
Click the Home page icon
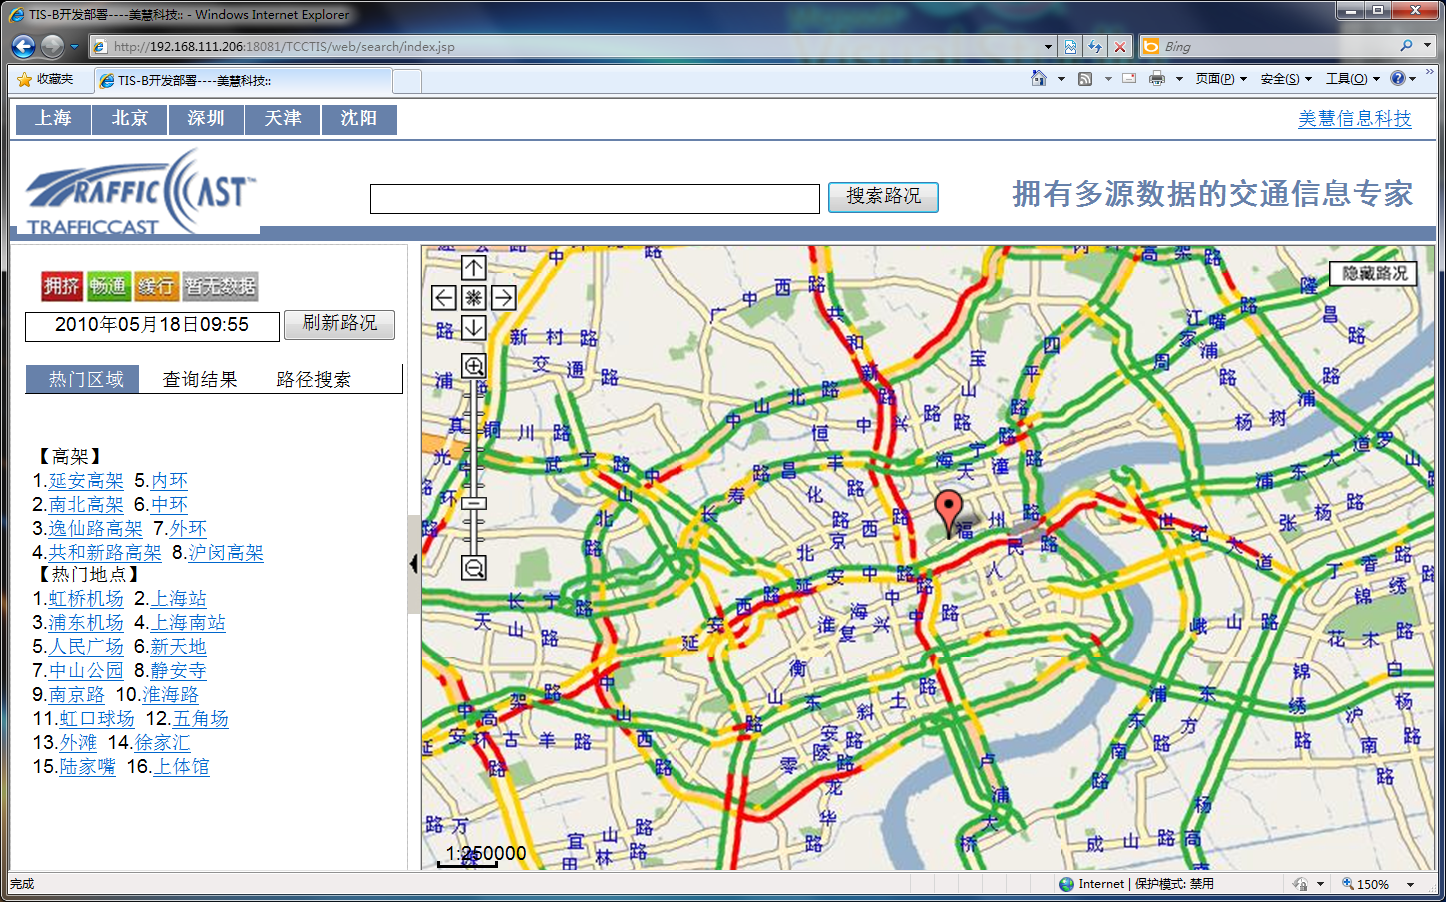click(1039, 78)
